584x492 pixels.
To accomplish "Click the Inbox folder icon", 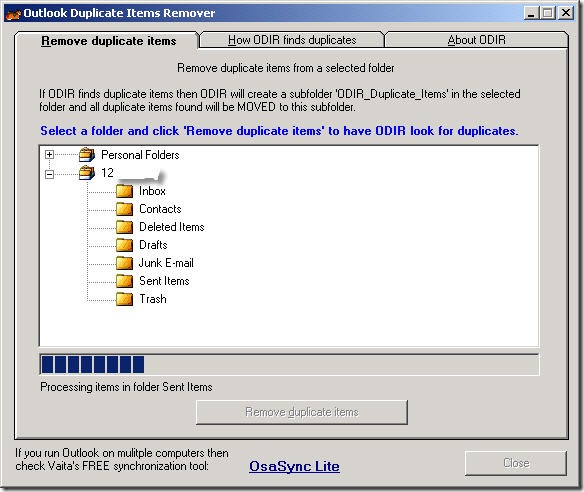I will 124,191.
